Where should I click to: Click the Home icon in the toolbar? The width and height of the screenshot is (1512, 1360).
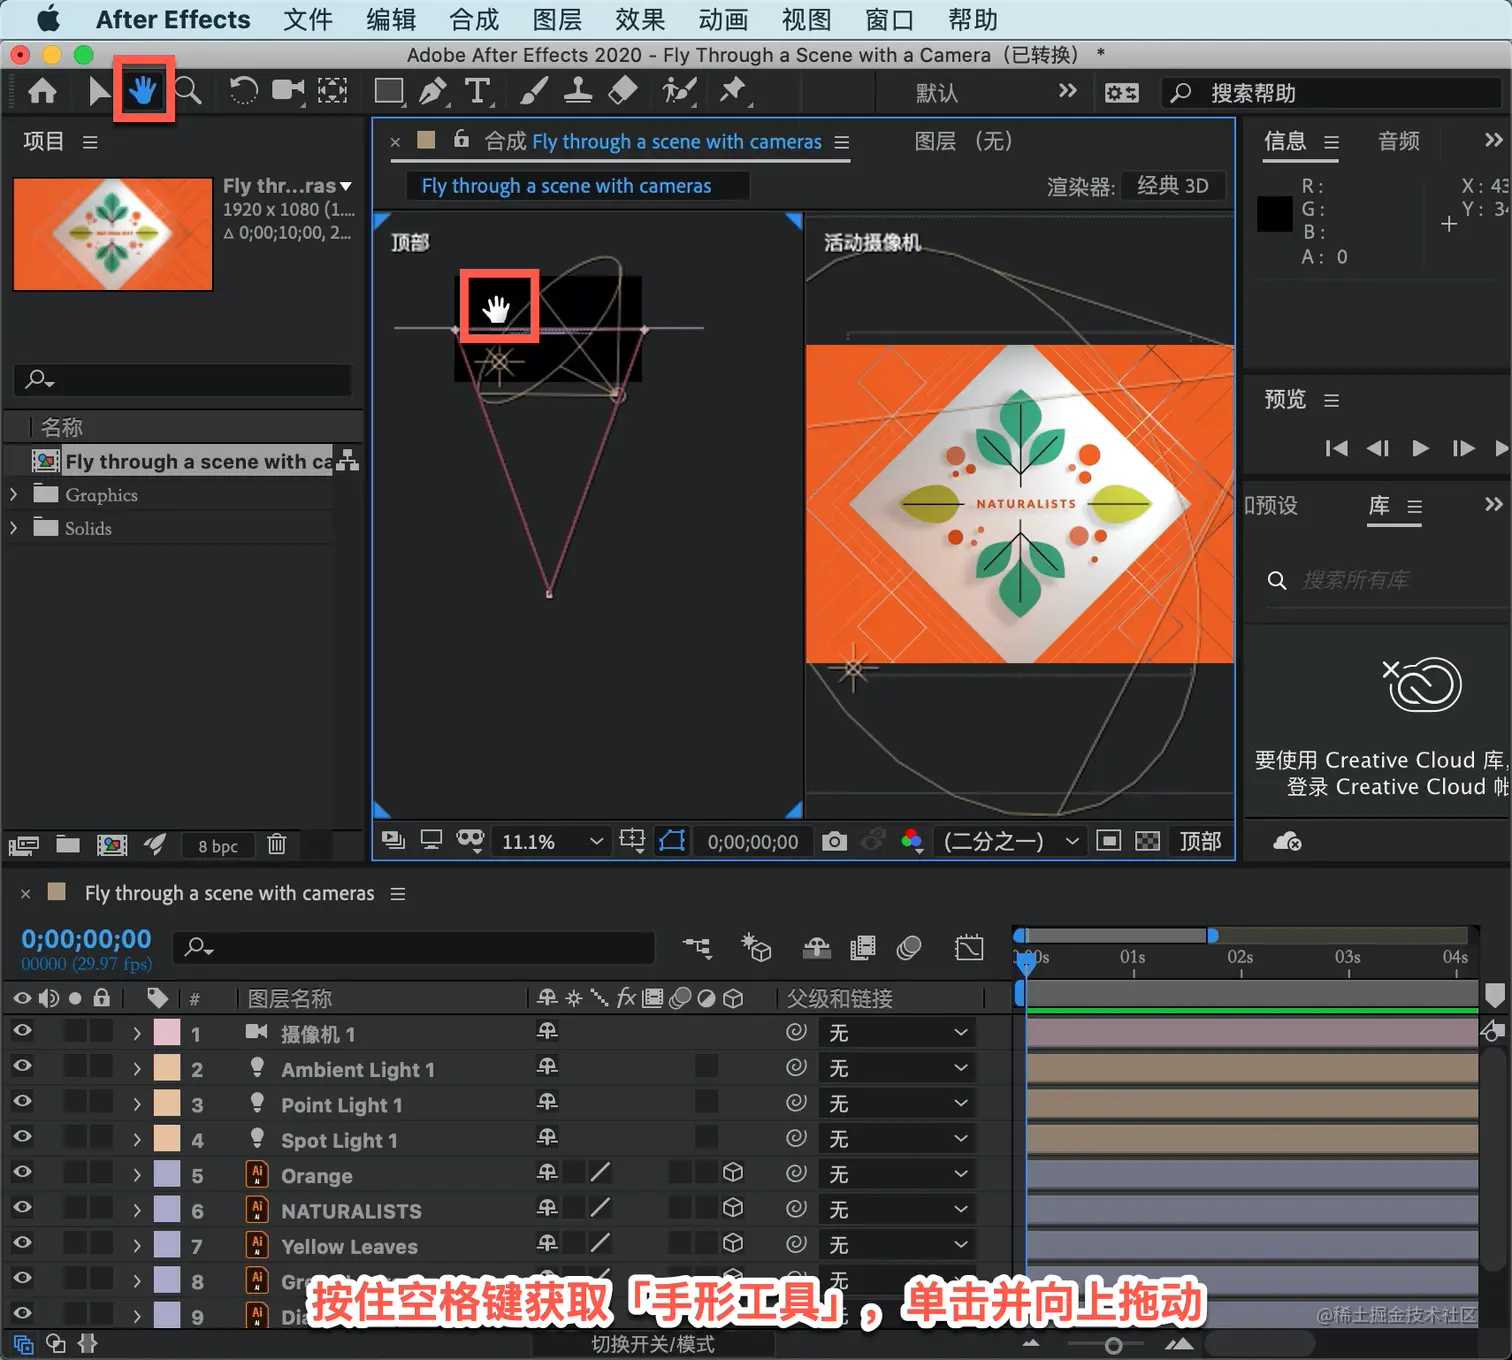[42, 92]
